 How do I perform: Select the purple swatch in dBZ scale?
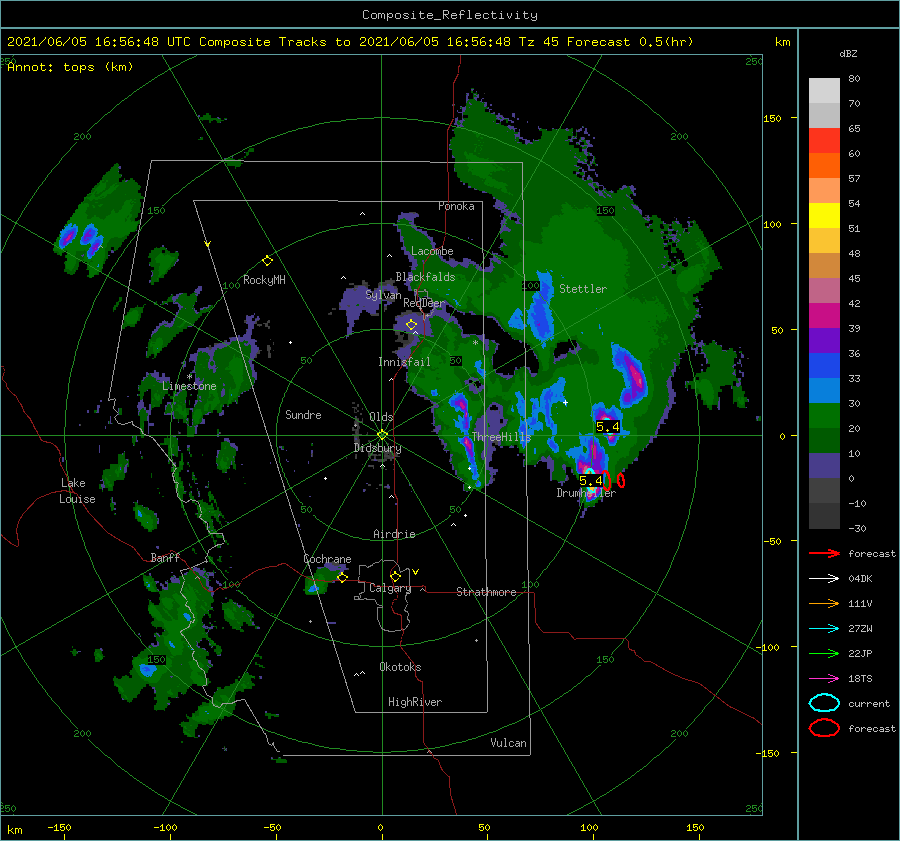tap(824, 341)
